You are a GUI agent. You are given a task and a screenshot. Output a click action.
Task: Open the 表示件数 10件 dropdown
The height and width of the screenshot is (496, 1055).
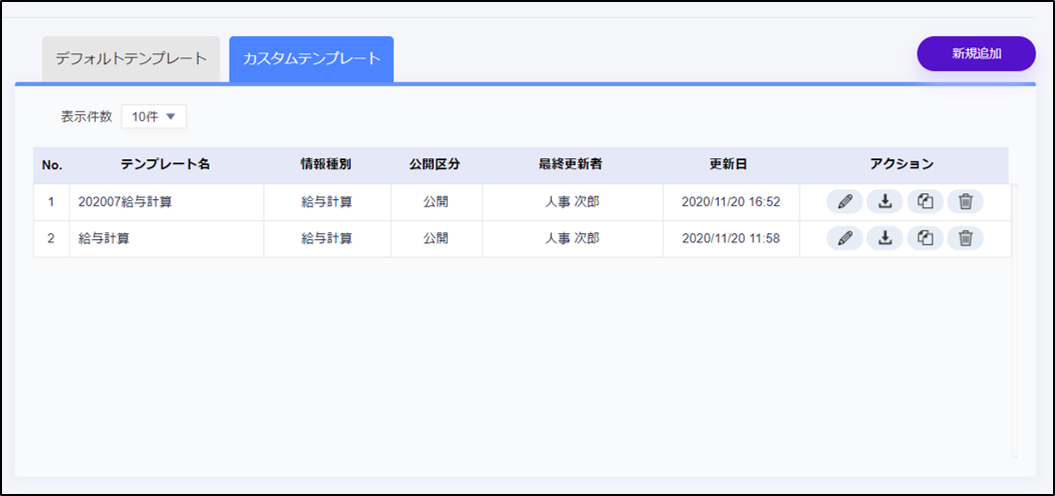154,117
